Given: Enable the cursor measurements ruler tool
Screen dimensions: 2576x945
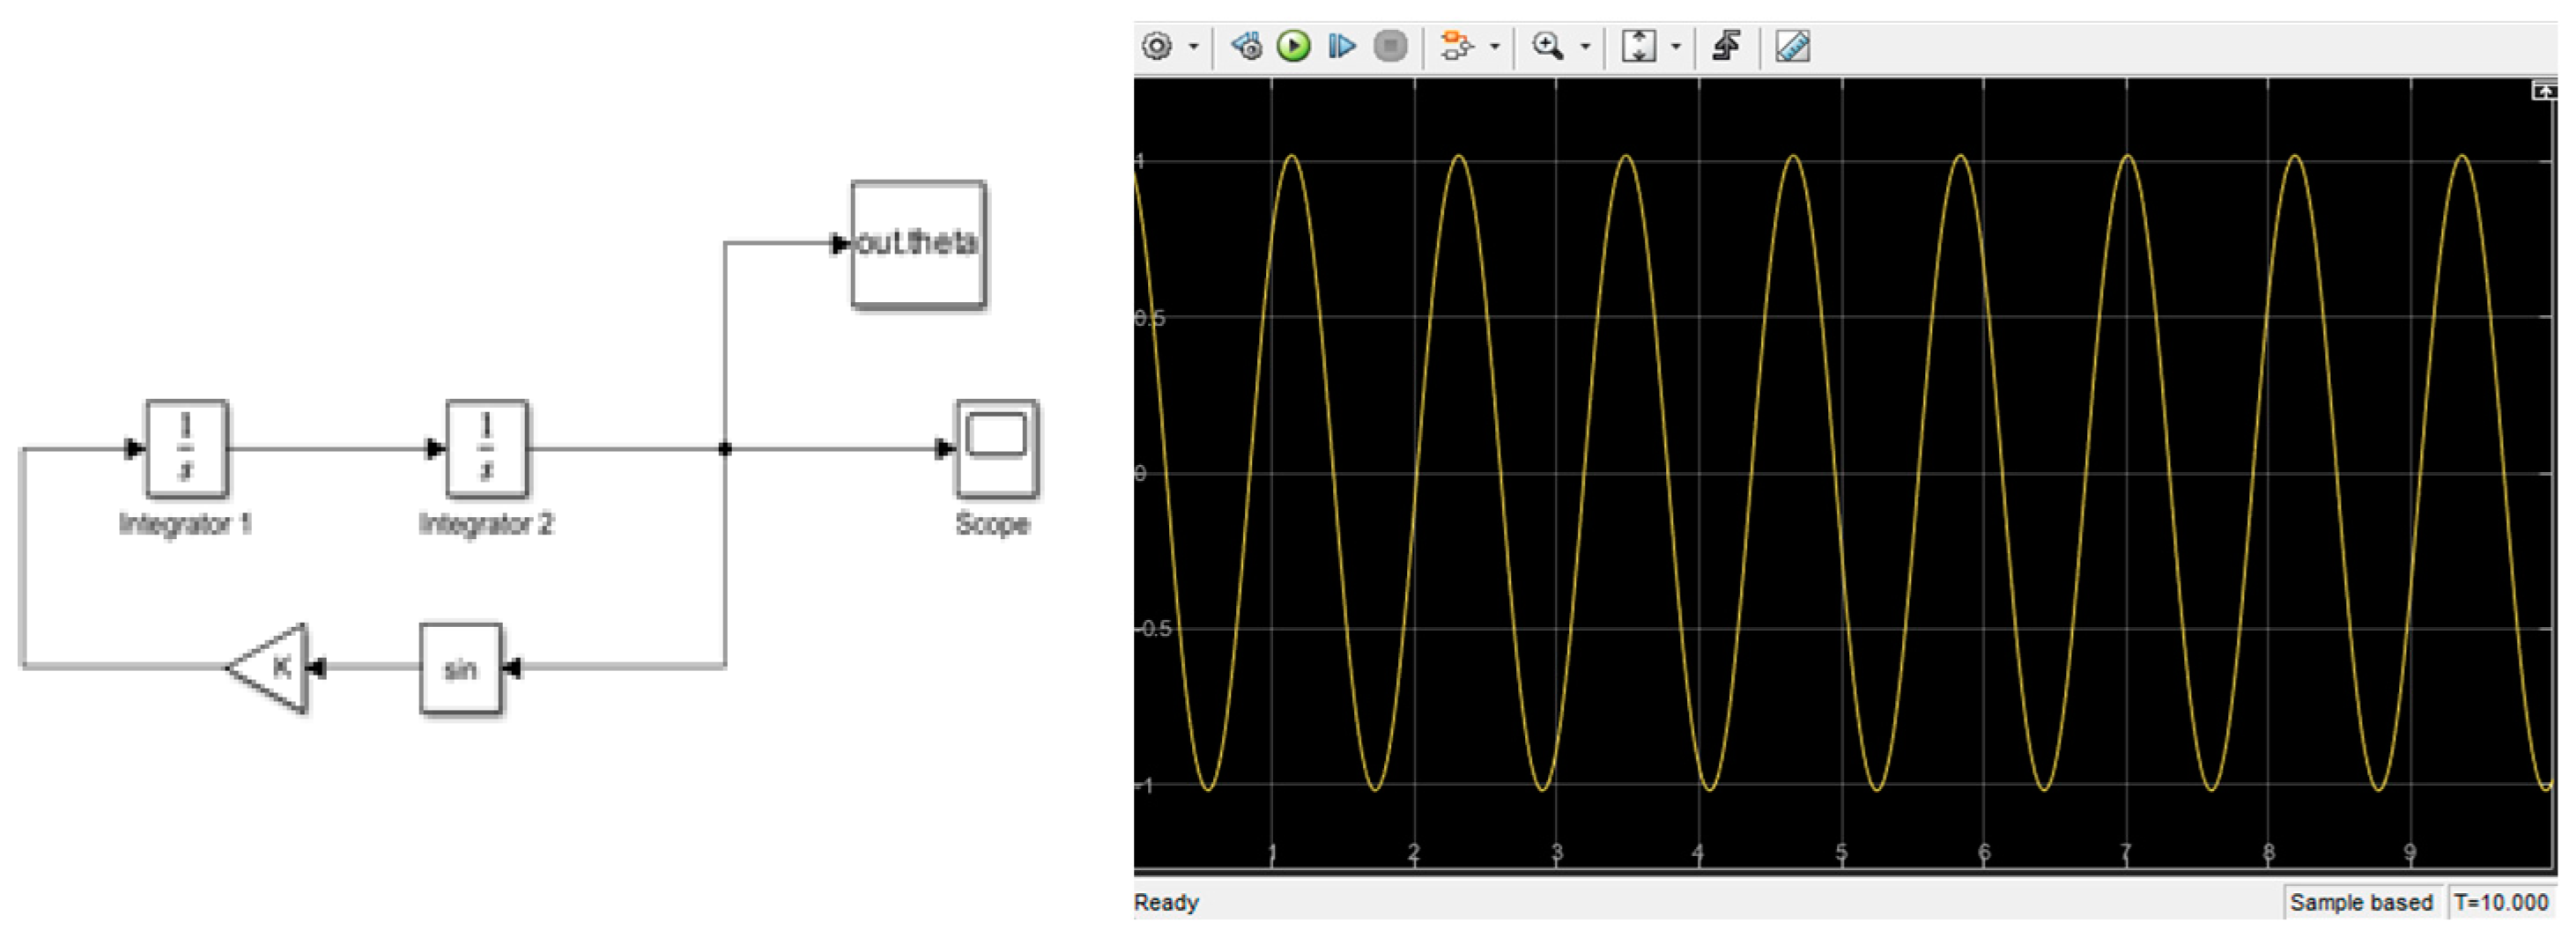Looking at the screenshot, I should coord(1792,47).
